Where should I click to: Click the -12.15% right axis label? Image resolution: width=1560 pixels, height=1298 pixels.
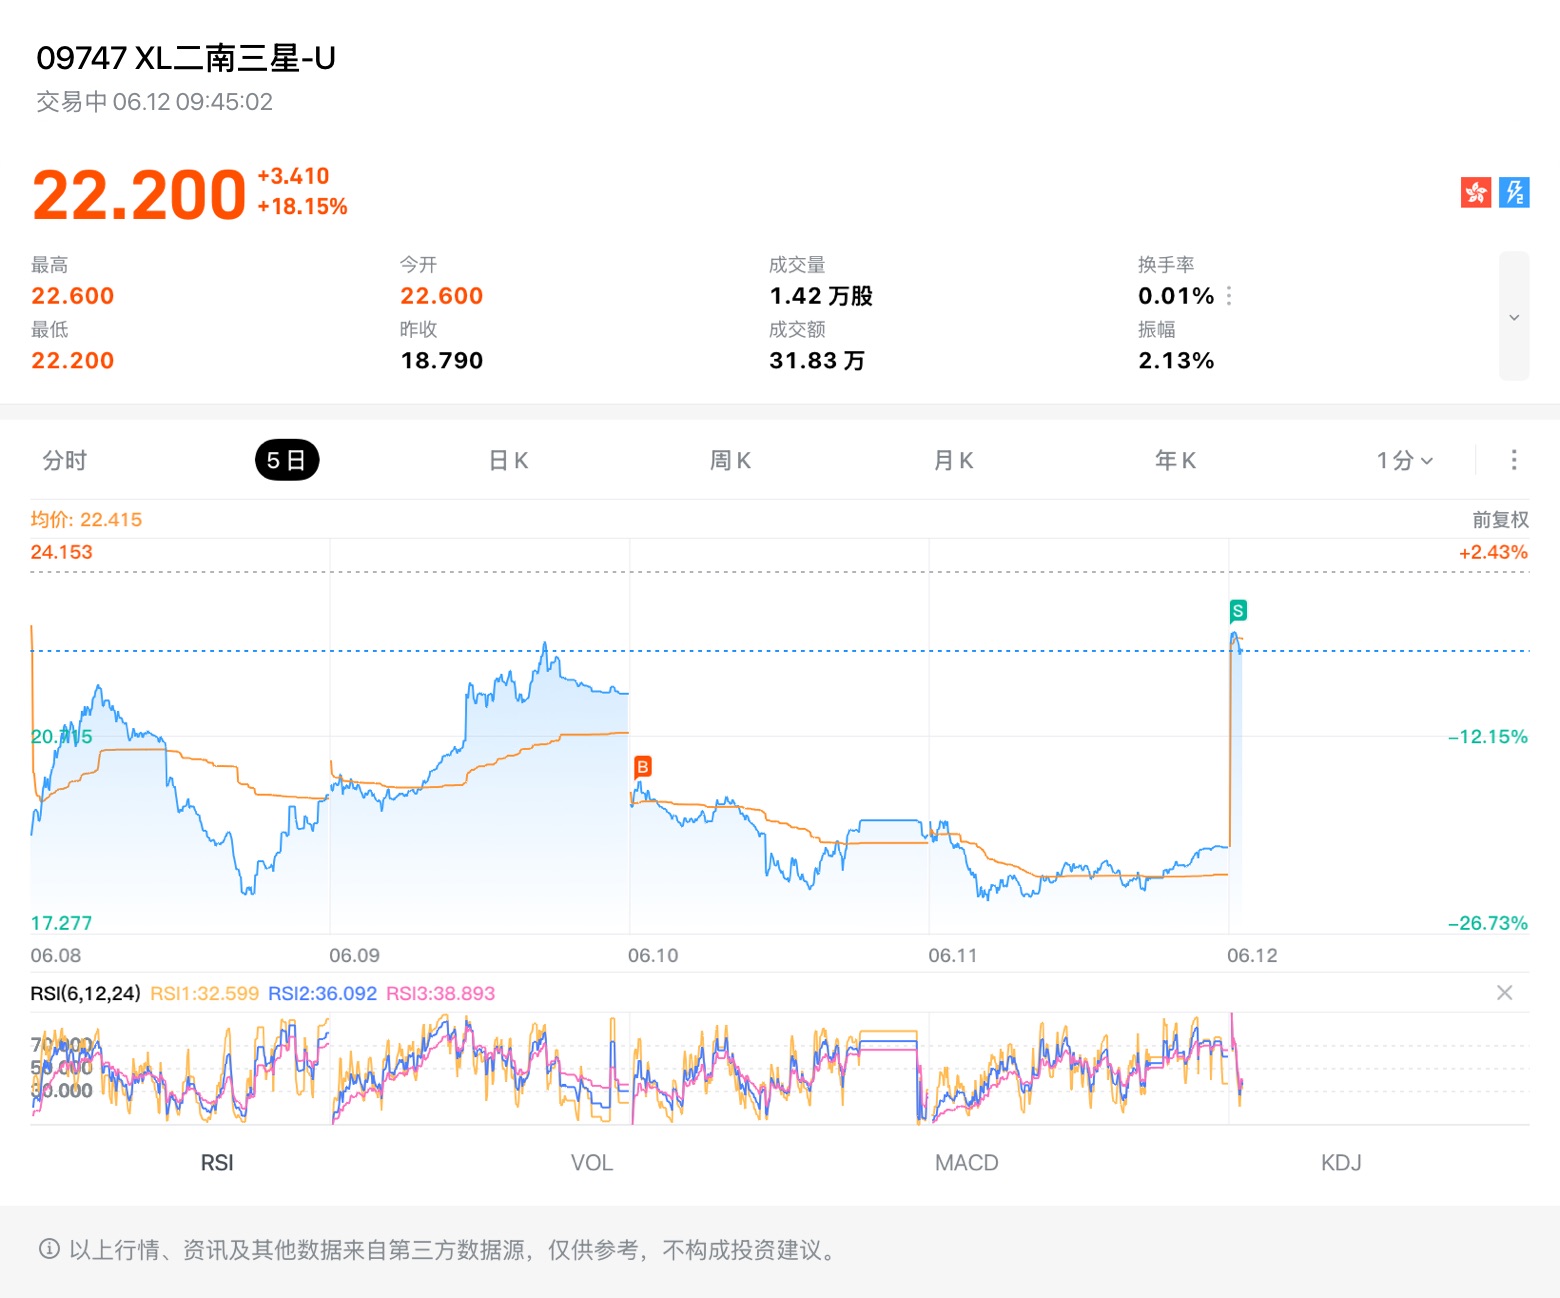[1488, 737]
